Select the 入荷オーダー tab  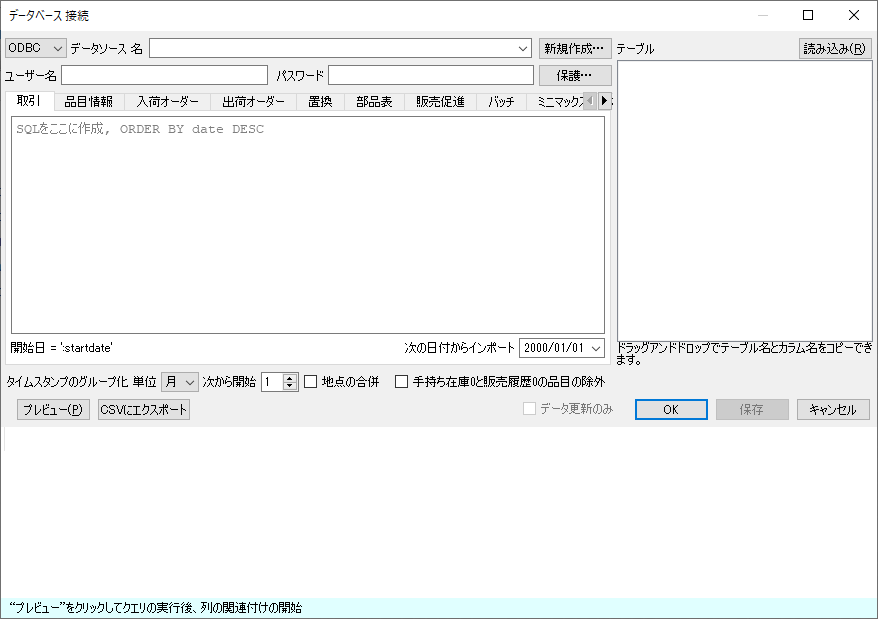pos(167,101)
